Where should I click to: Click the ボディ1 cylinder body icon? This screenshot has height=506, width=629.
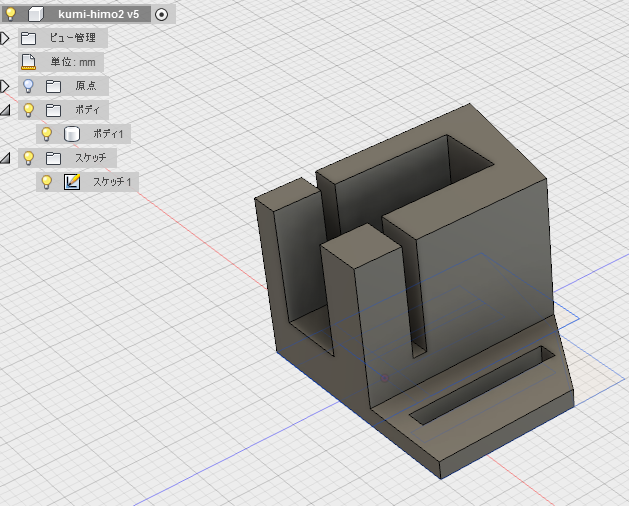(x=72, y=134)
